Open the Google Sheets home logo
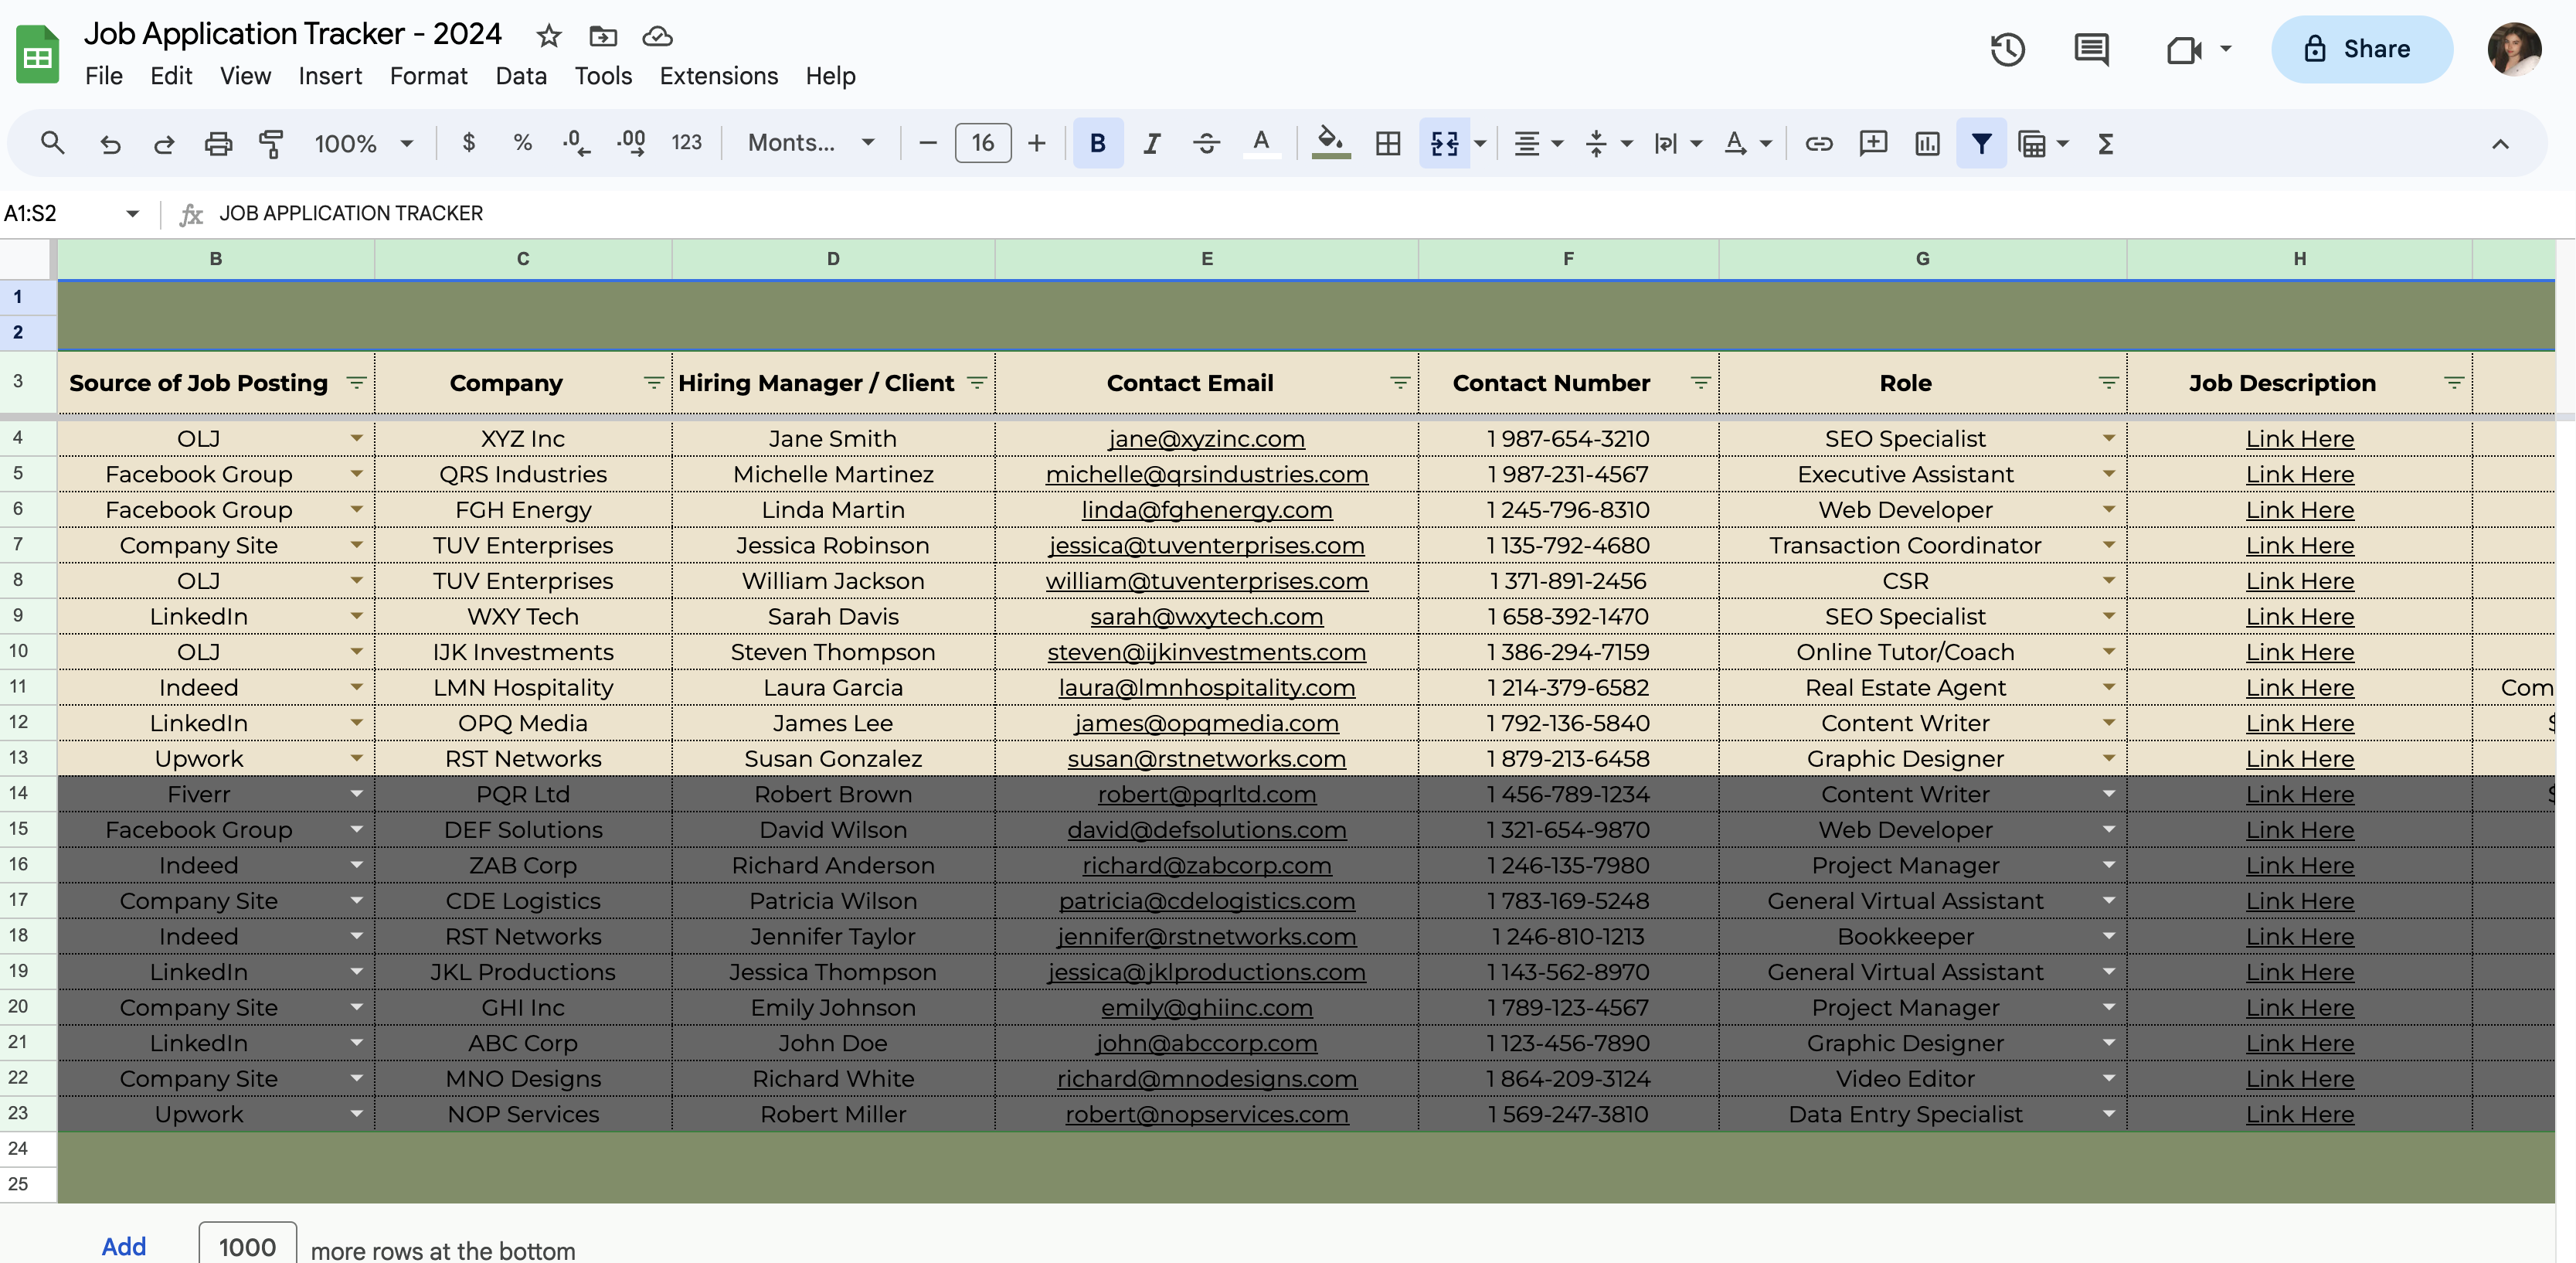 (38, 54)
